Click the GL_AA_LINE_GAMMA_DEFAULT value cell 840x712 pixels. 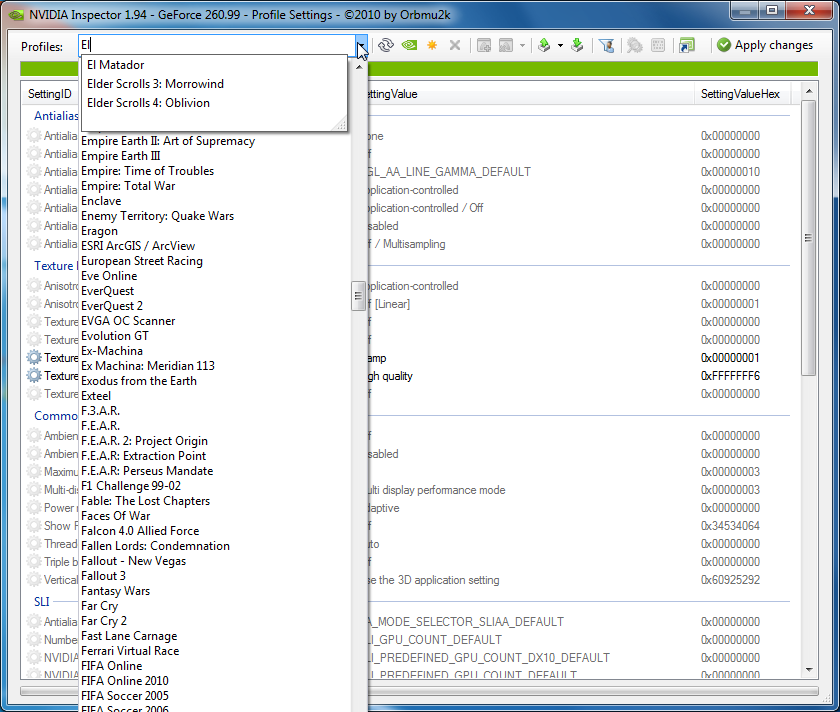tap(449, 171)
